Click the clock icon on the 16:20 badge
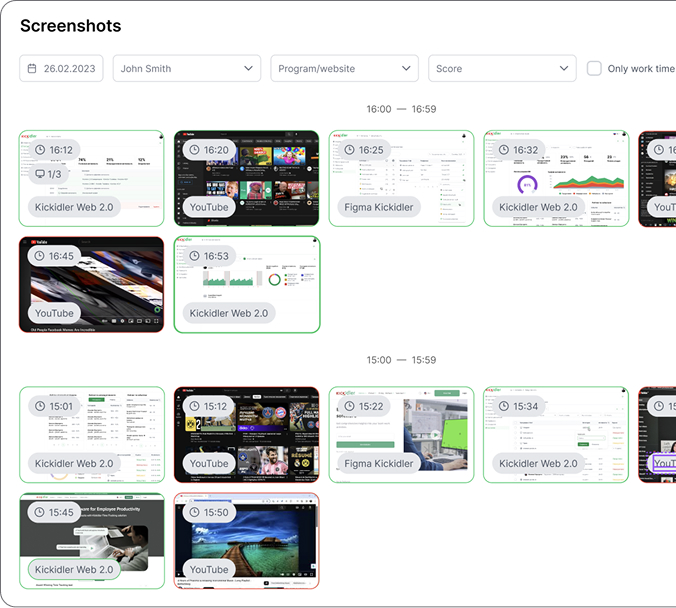Image resolution: width=676 pixels, height=608 pixels. click(194, 150)
